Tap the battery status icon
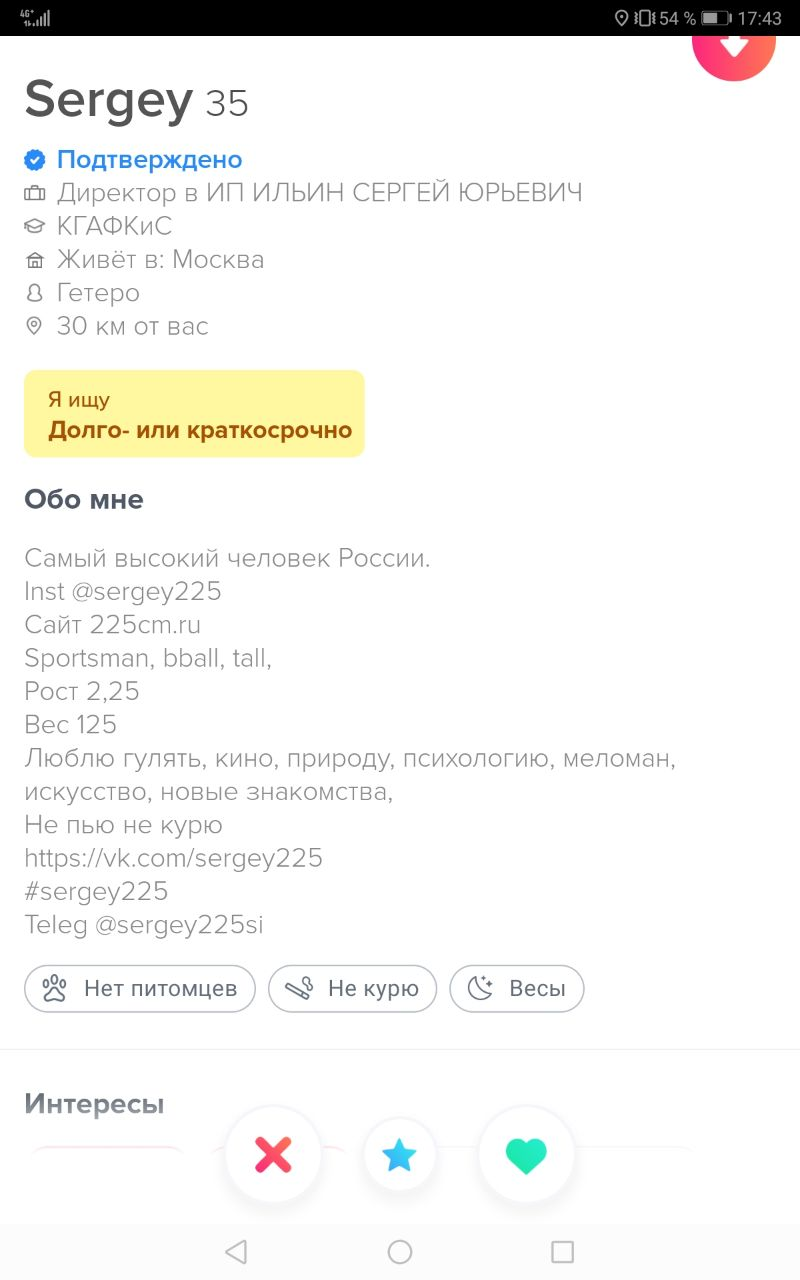Screen dimensions: 800x1280 tap(716, 18)
